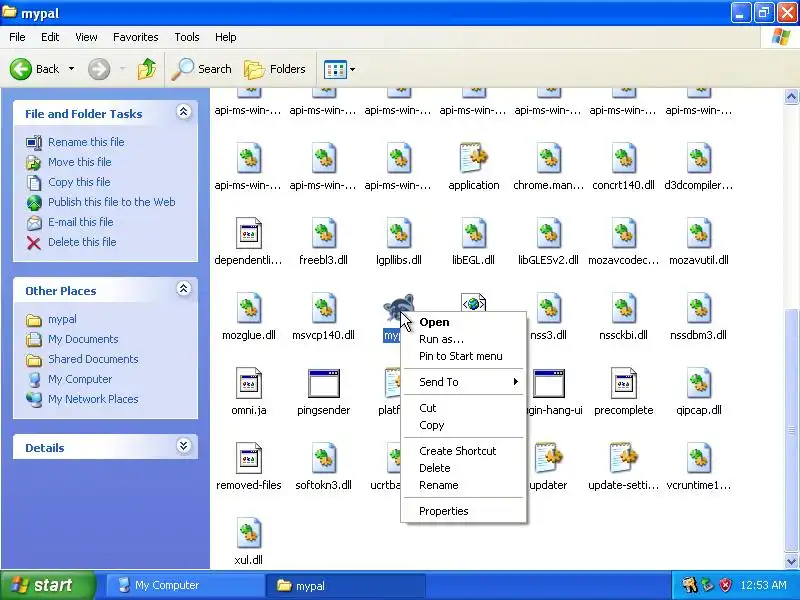The height and width of the screenshot is (600, 800).
Task: Select the removed-files file icon
Action: (249, 459)
